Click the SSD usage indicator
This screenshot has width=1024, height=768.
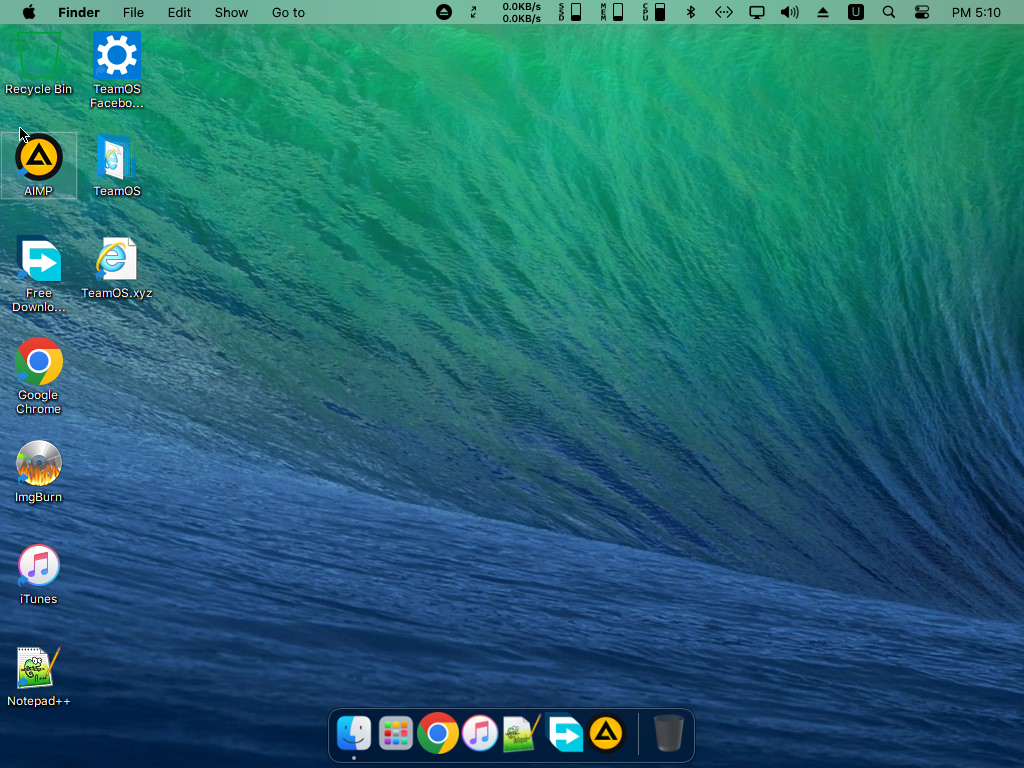pos(569,12)
